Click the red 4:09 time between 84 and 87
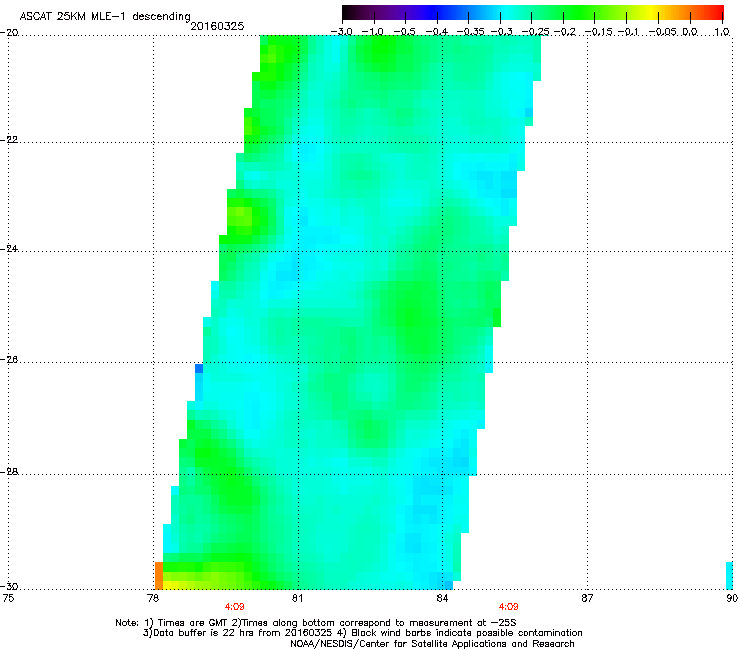The width and height of the screenshot is (740, 650). (508, 607)
